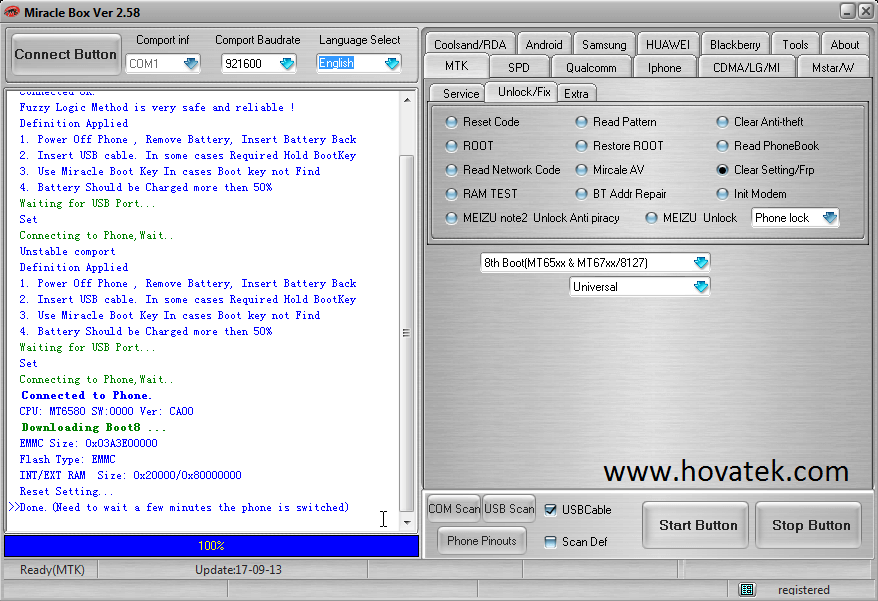The width and height of the screenshot is (878, 601).
Task: Choose the Read Network Code option
Action: [x=503, y=170]
